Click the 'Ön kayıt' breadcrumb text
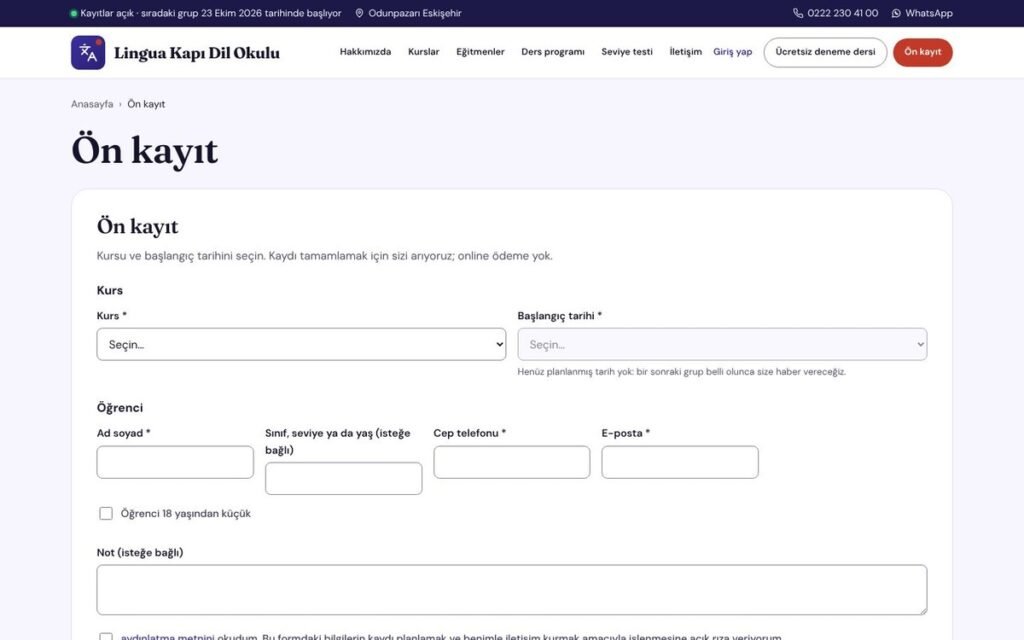Screen dimensions: 1024x640 (x=146, y=104)
